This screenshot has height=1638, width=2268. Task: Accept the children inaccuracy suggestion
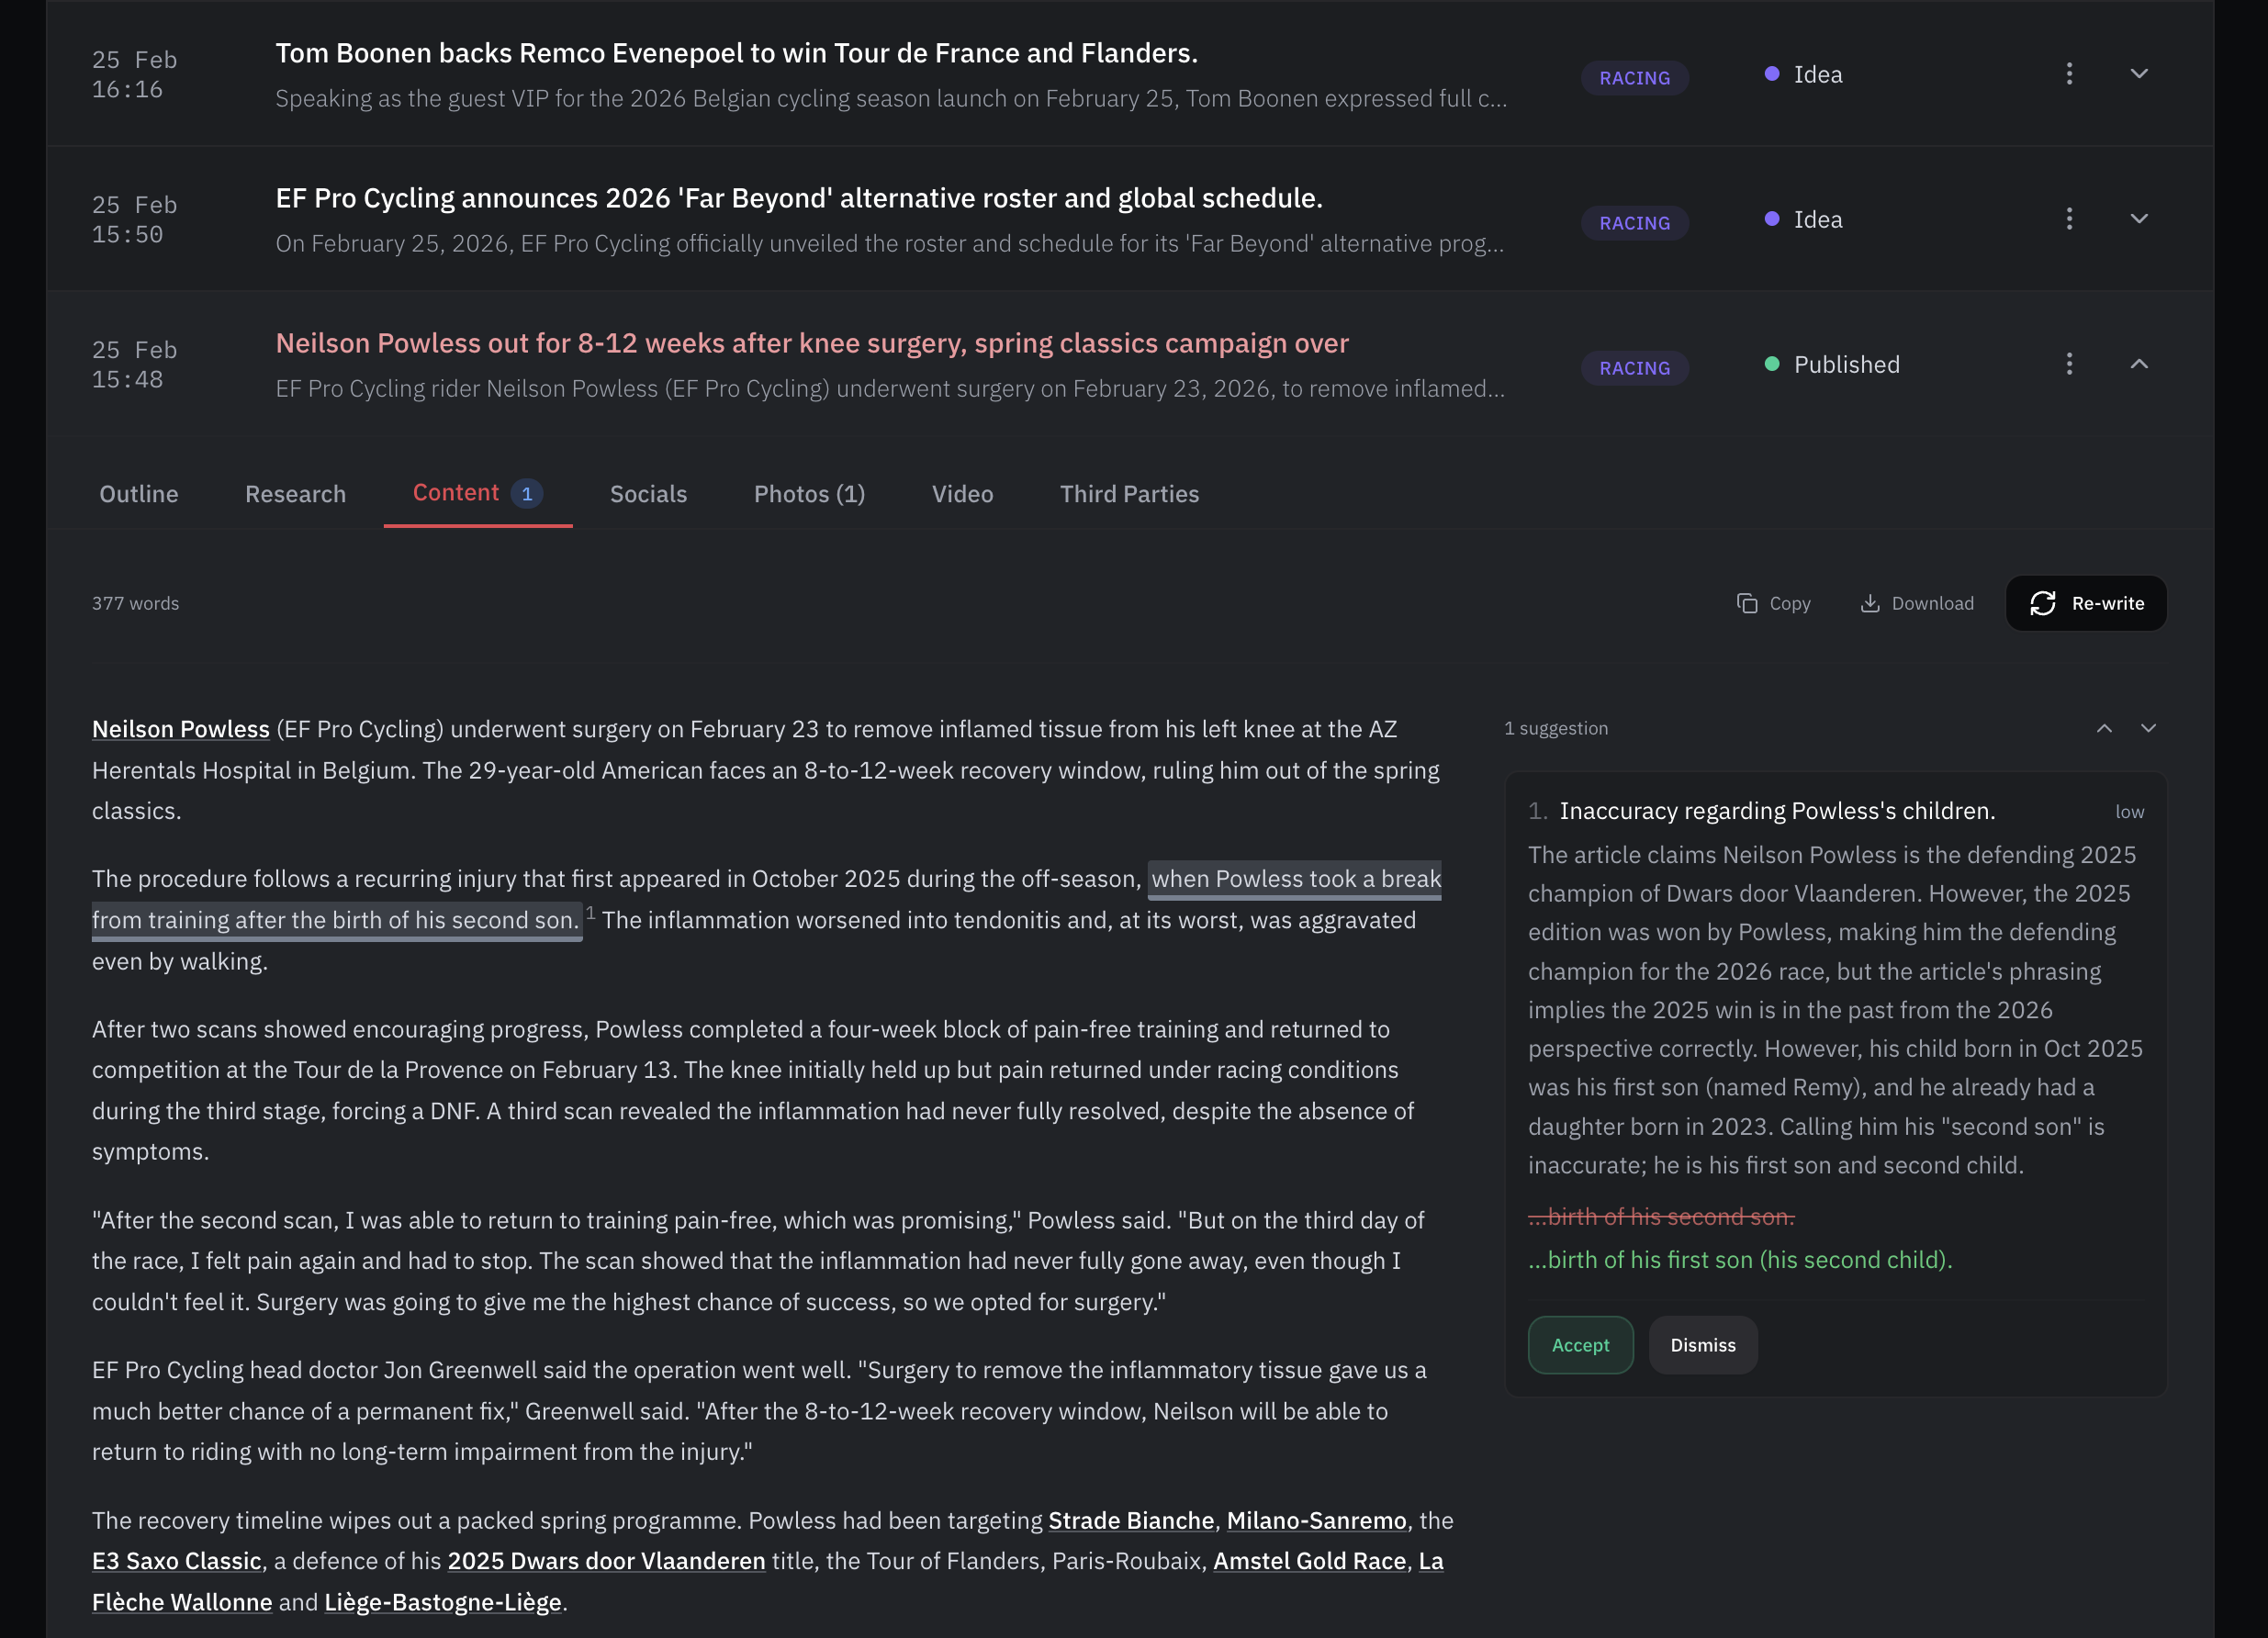pyautogui.click(x=1580, y=1345)
